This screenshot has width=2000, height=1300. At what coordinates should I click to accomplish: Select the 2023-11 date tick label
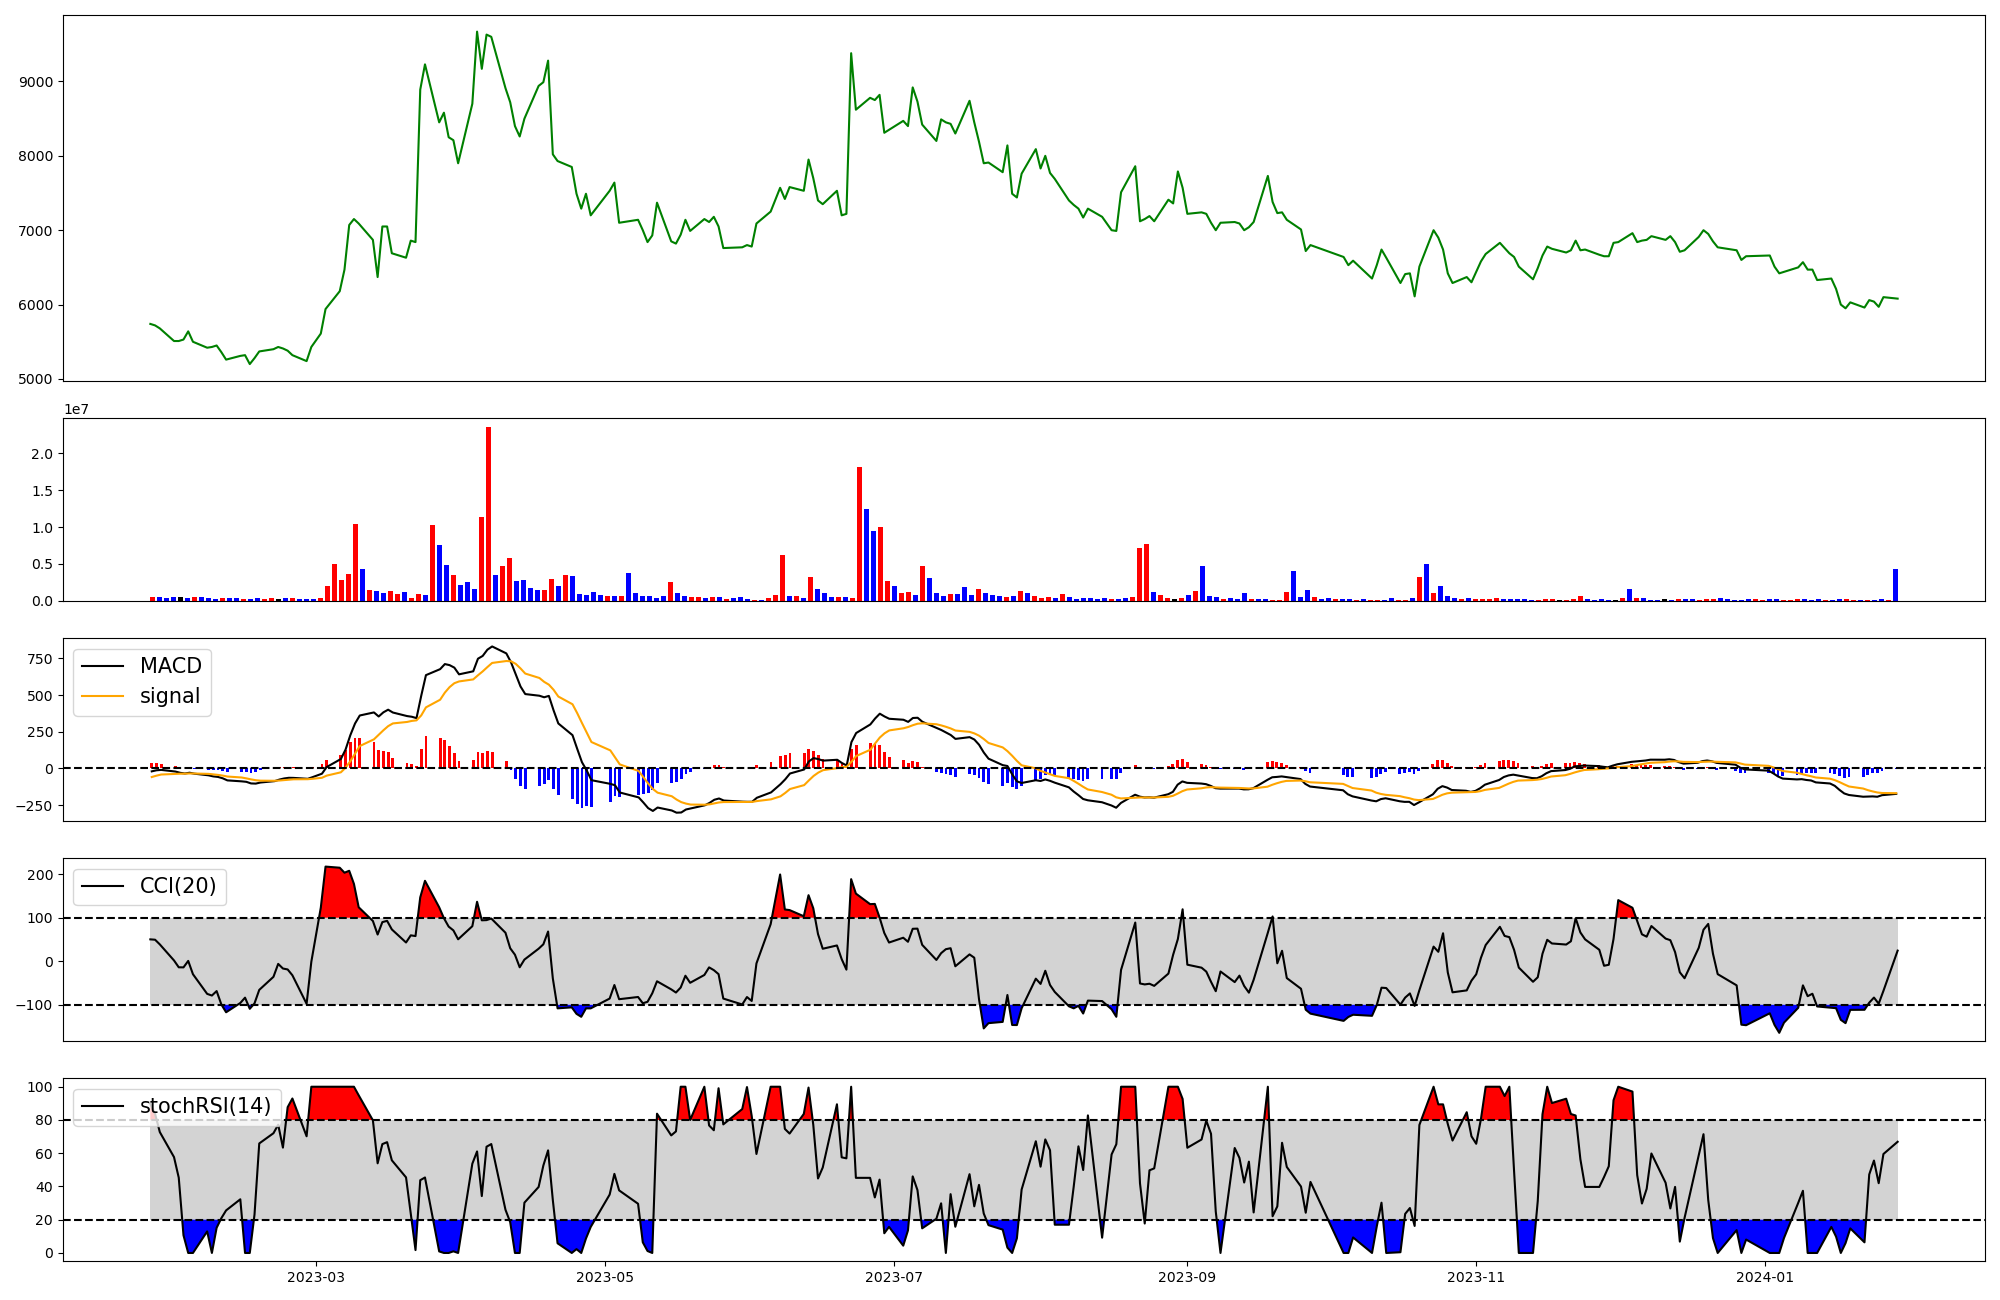pyautogui.click(x=1476, y=1277)
